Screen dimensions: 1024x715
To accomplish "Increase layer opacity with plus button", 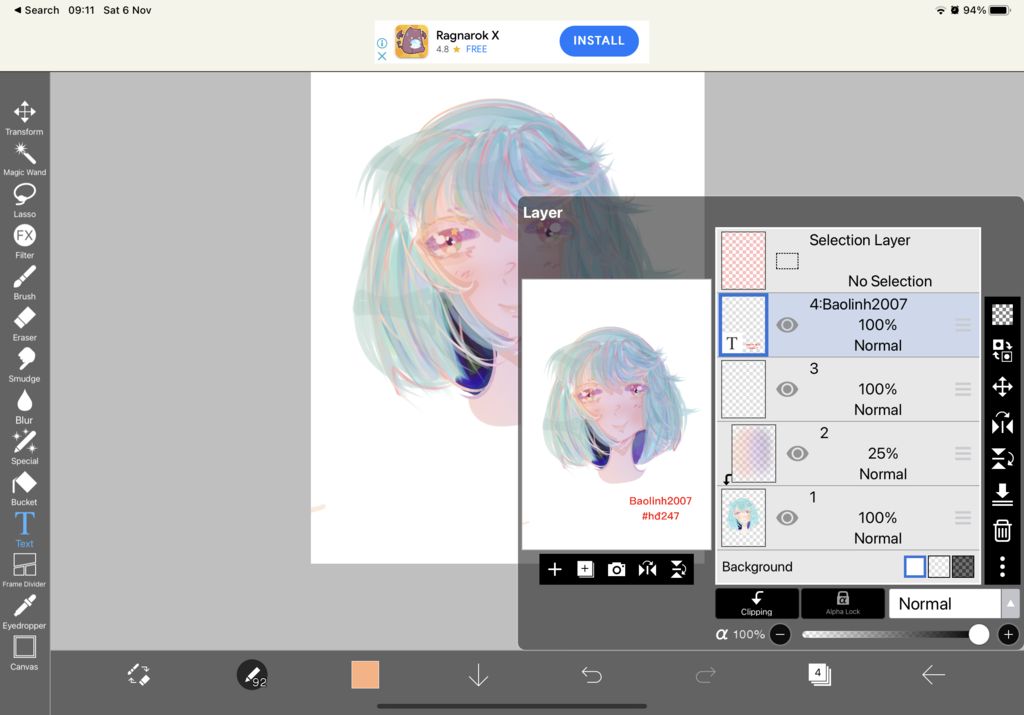I will click(1008, 634).
